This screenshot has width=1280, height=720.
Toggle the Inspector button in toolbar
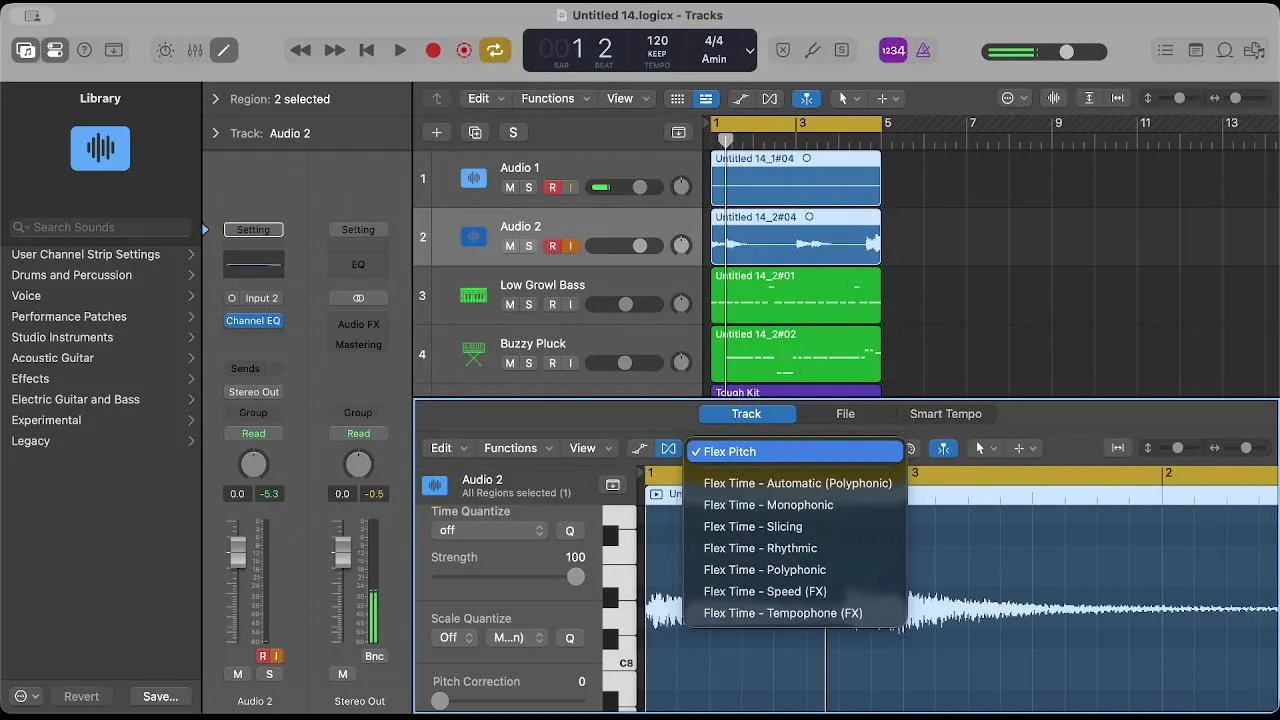point(55,50)
